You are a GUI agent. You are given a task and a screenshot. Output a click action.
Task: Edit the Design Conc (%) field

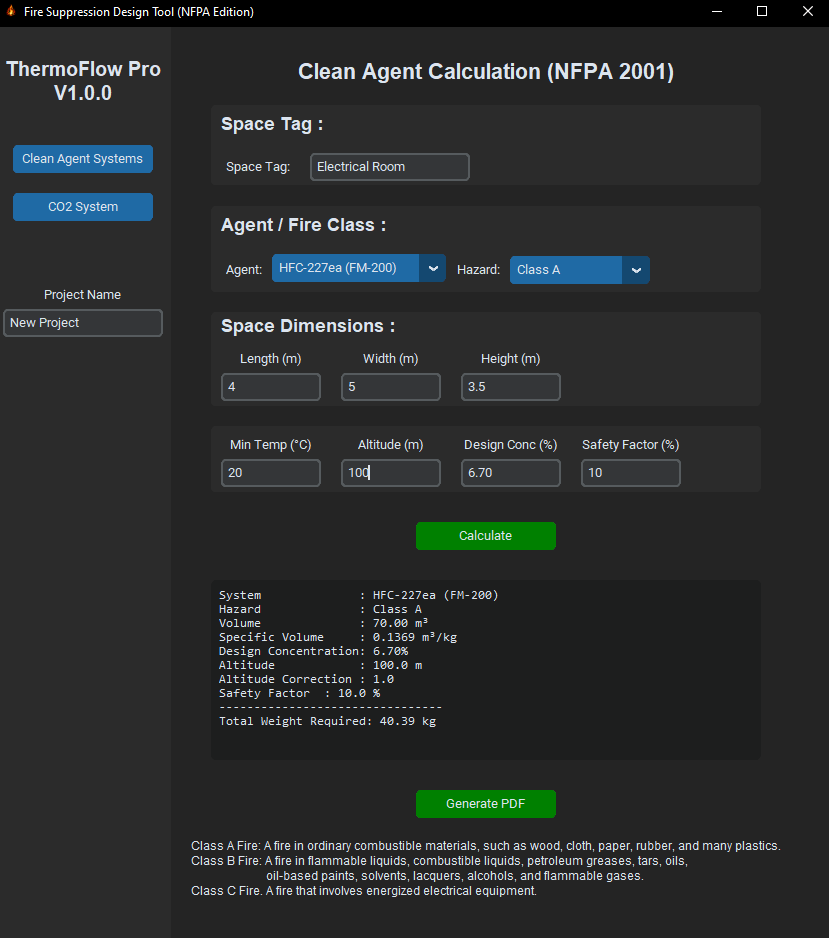pos(511,473)
